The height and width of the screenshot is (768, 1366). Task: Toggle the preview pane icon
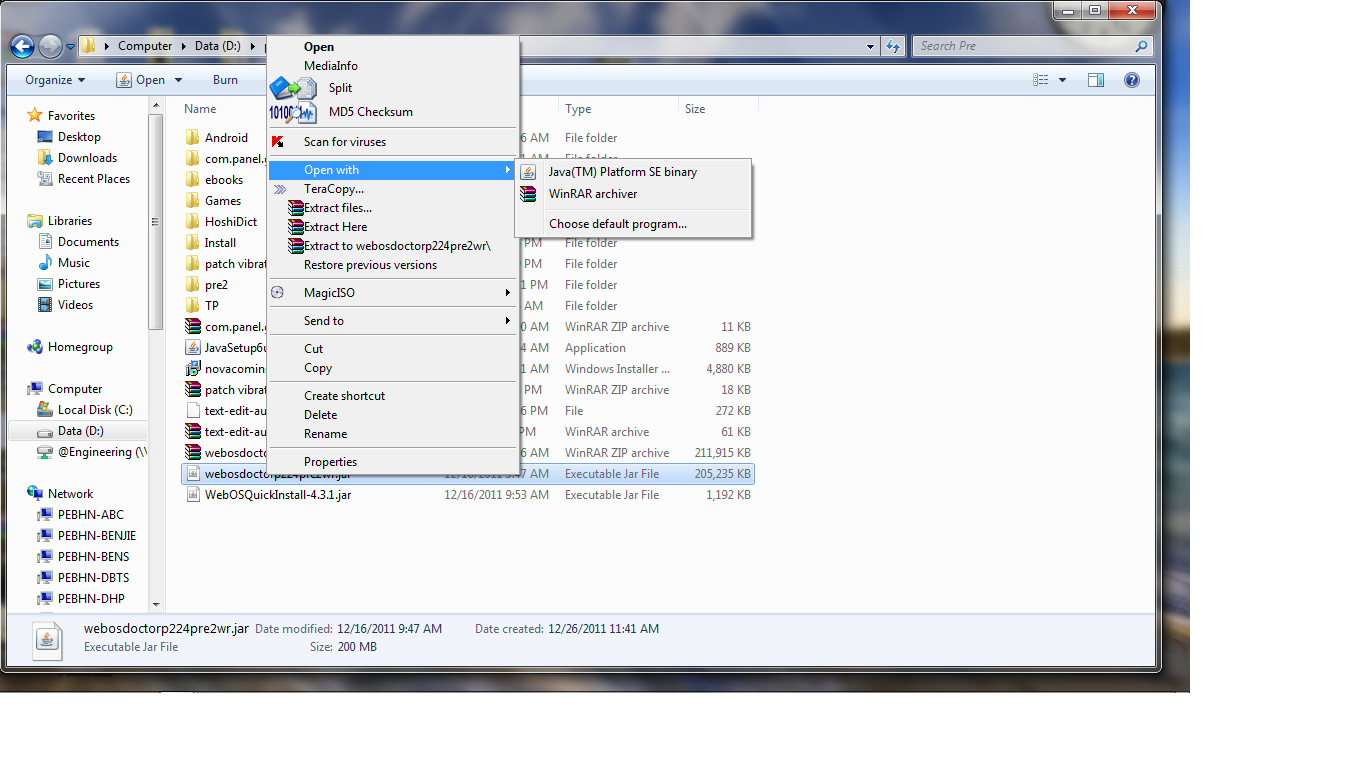(1096, 80)
